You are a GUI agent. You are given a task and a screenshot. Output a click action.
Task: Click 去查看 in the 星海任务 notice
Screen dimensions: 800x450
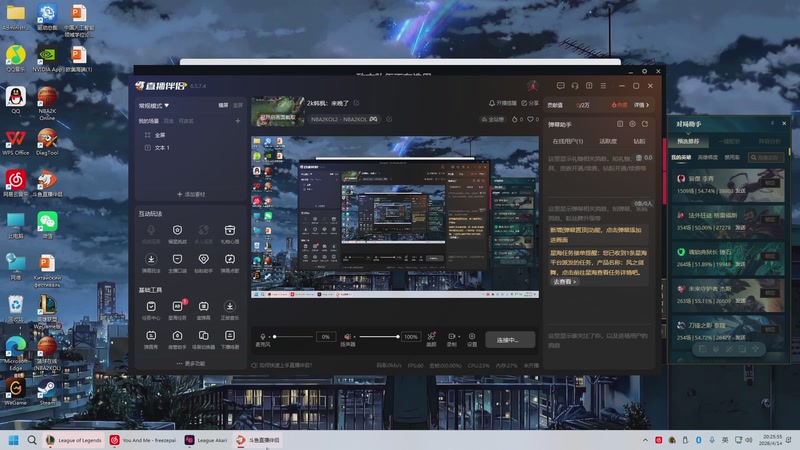[564, 282]
